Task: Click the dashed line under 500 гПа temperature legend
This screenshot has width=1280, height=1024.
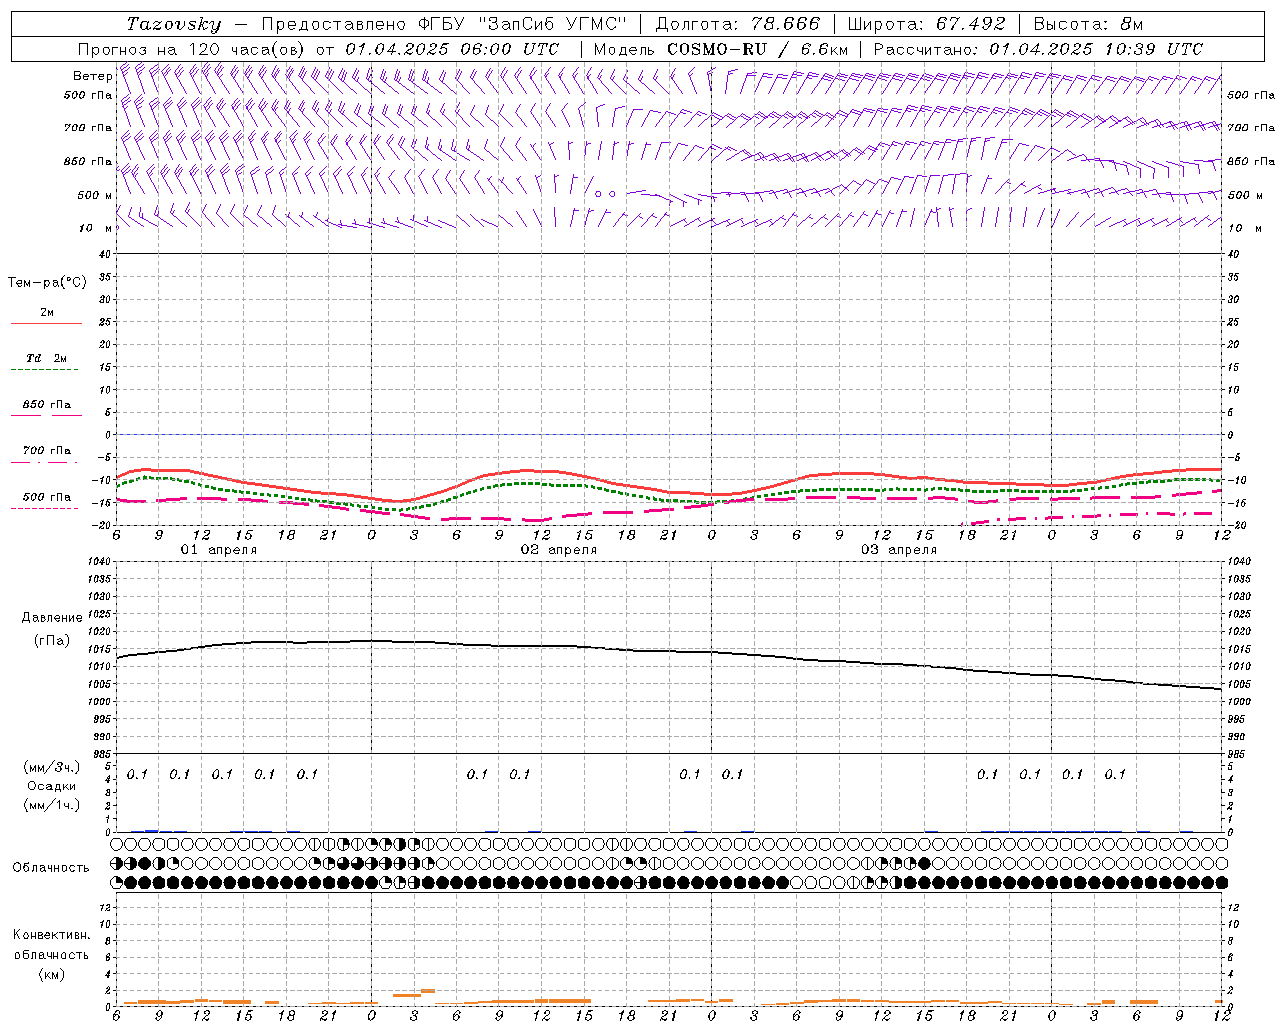Action: tap(44, 508)
